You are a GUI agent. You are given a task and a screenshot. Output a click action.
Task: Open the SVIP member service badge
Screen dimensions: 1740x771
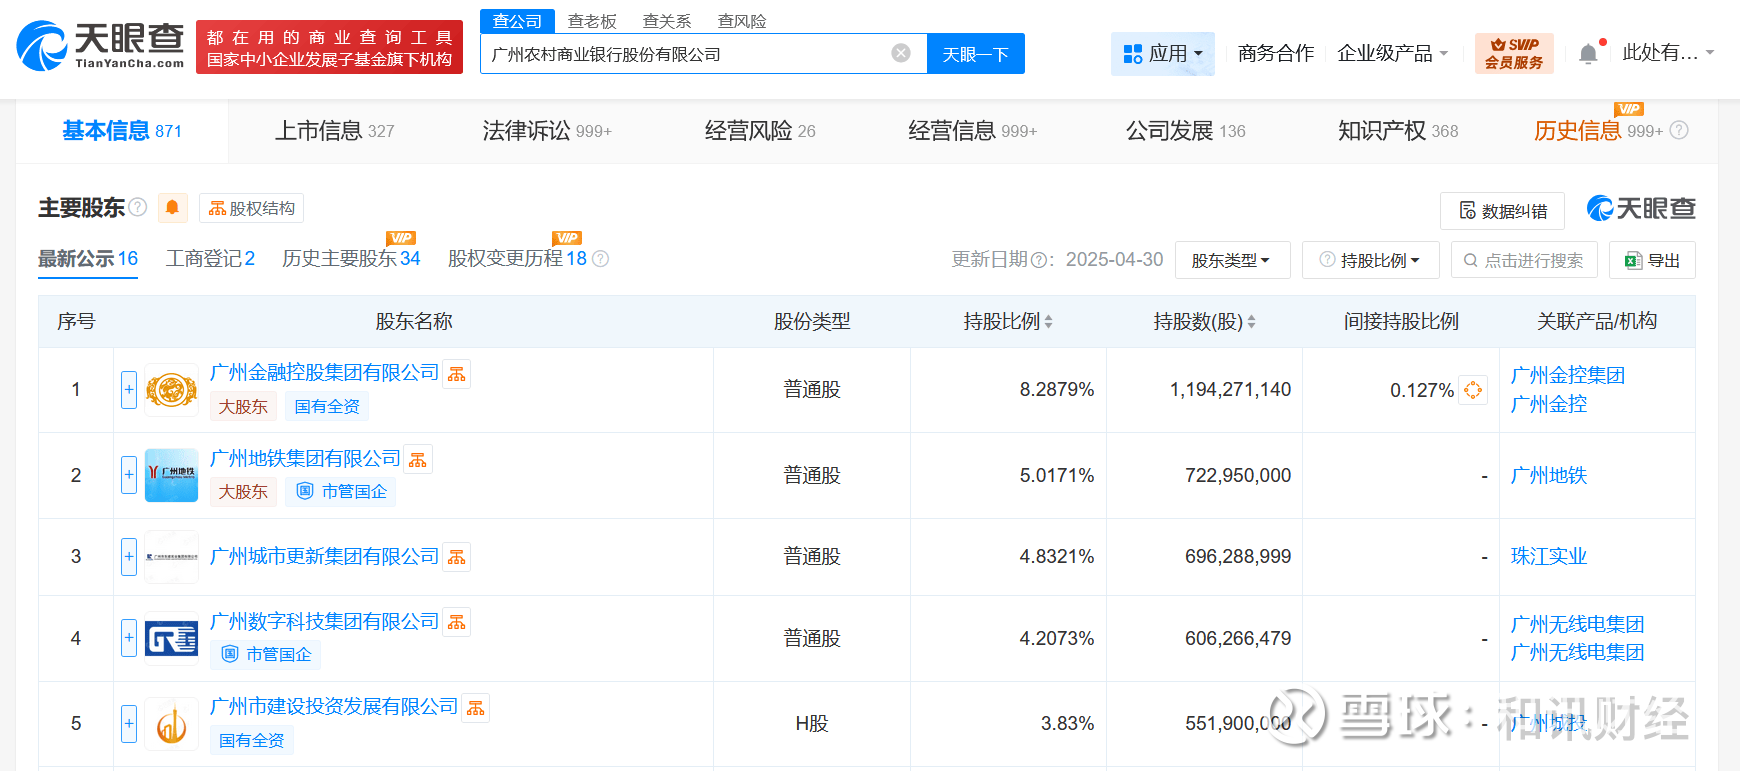(1514, 53)
